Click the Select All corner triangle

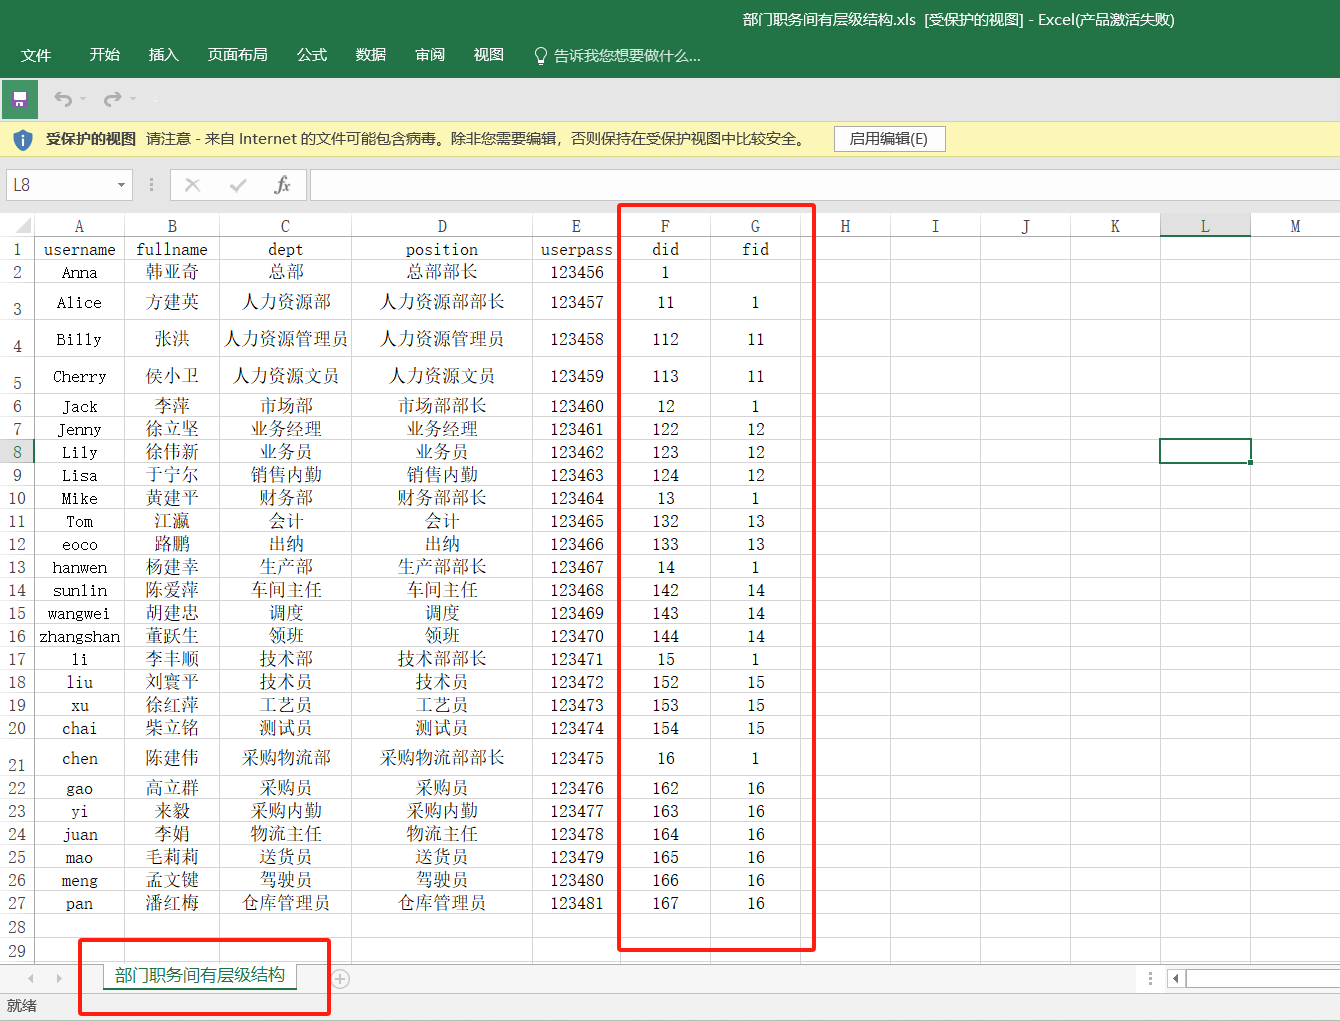(23, 226)
